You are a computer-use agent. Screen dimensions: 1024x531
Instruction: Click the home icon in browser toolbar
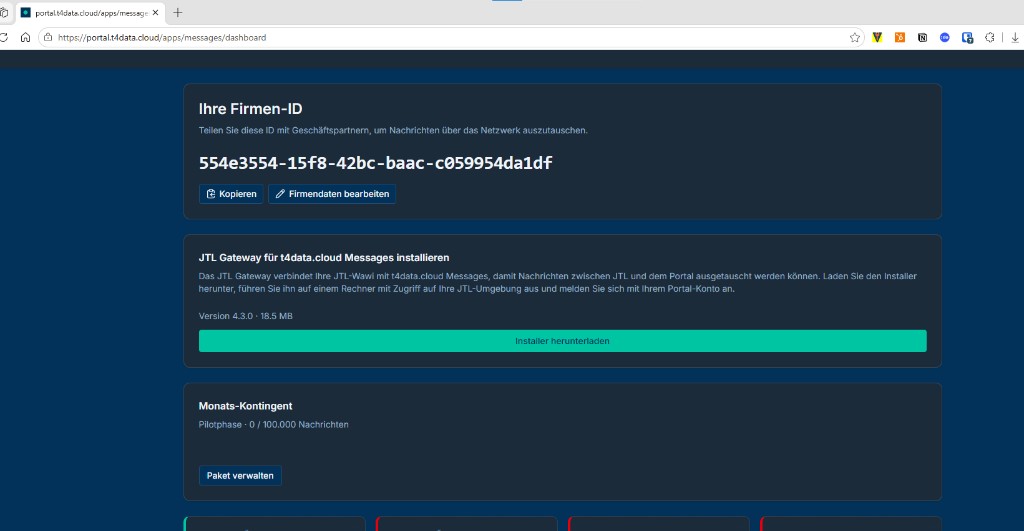pos(25,38)
